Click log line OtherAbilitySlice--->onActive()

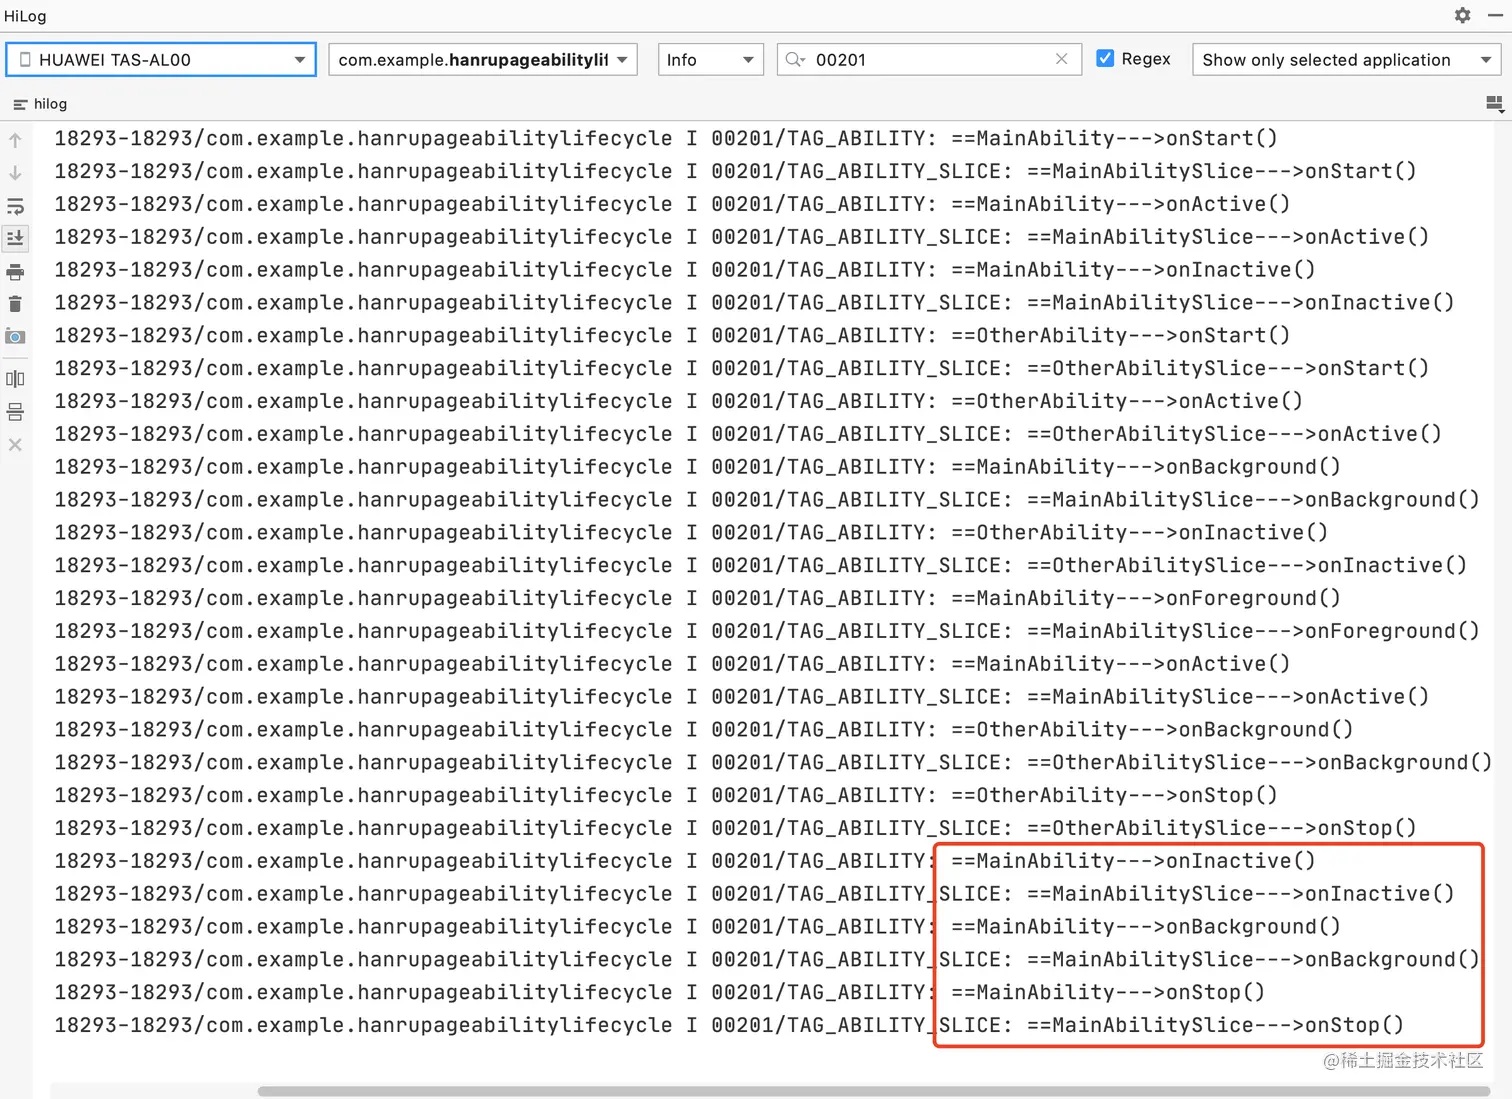(x=748, y=434)
